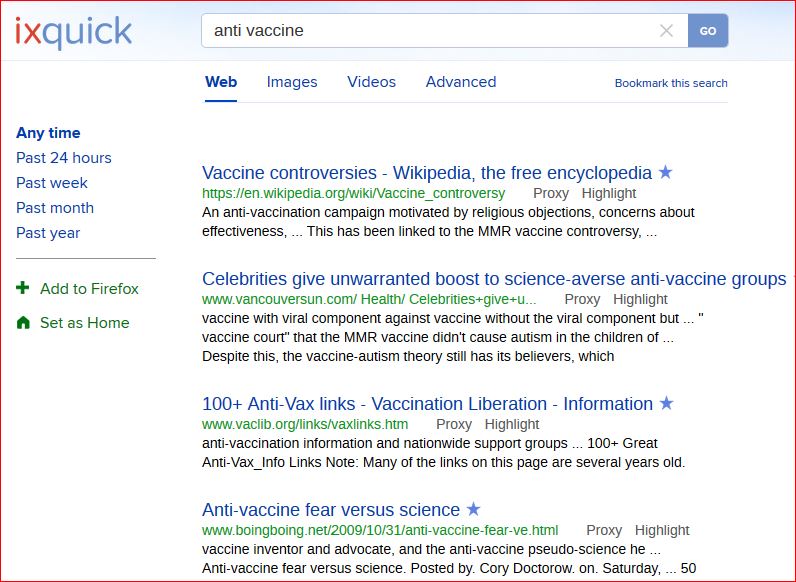Click Proxy for the boingboing result
Screen dimensions: 796x582
[604, 531]
